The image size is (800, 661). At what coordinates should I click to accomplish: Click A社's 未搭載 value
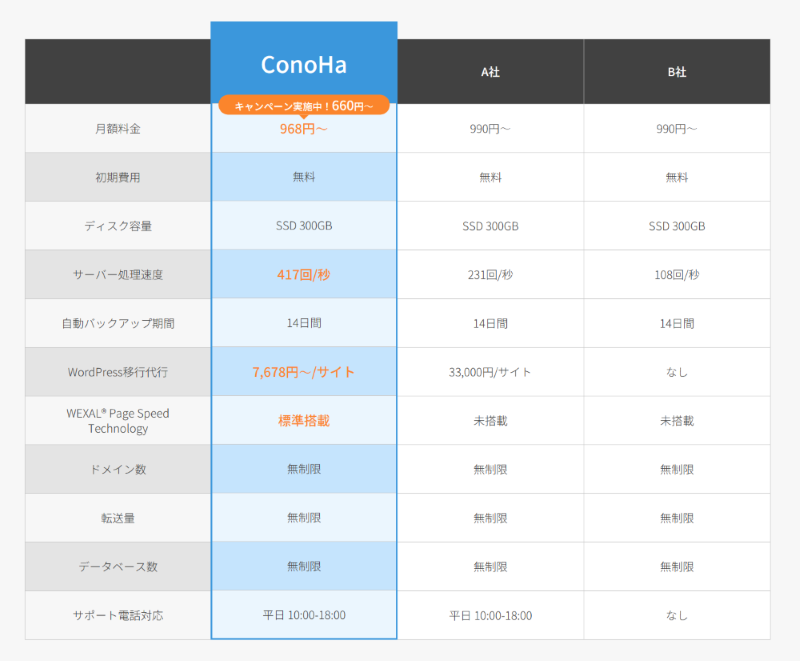[x=490, y=421]
